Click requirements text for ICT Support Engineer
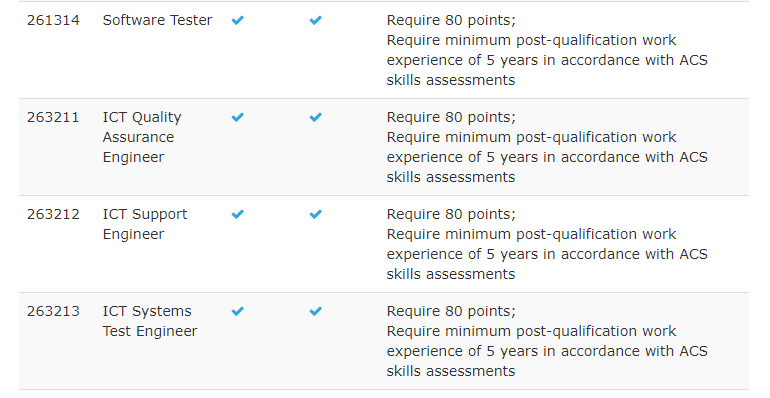Viewport: 770px width, 398px height. (x=547, y=244)
